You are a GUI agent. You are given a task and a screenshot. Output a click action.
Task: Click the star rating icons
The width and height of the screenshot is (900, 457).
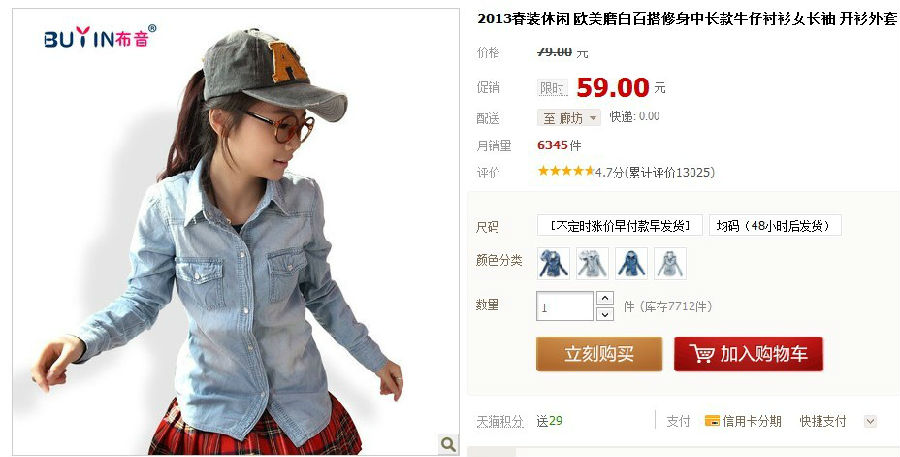click(x=565, y=171)
